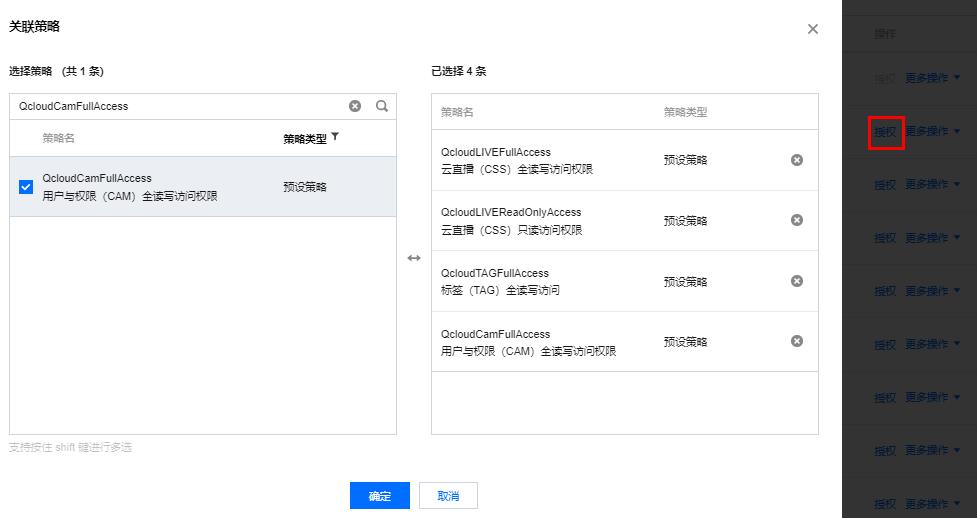Click the magnifier search icon
977x518 pixels.
point(382,106)
